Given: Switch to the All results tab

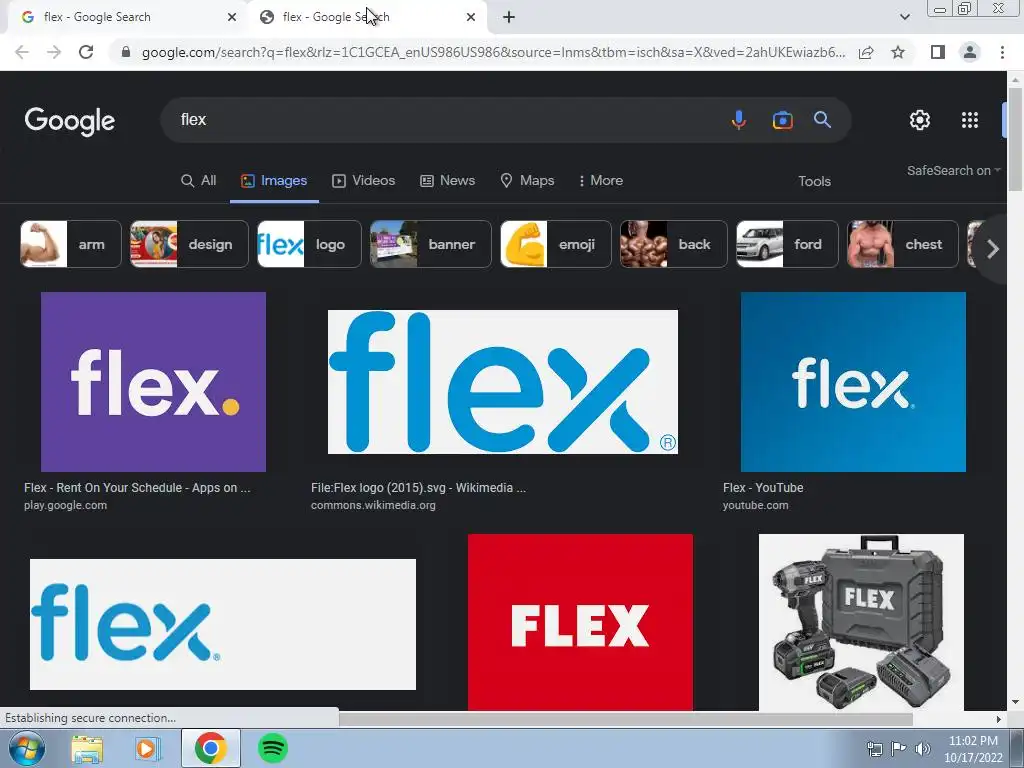Looking at the screenshot, I should pos(199,180).
